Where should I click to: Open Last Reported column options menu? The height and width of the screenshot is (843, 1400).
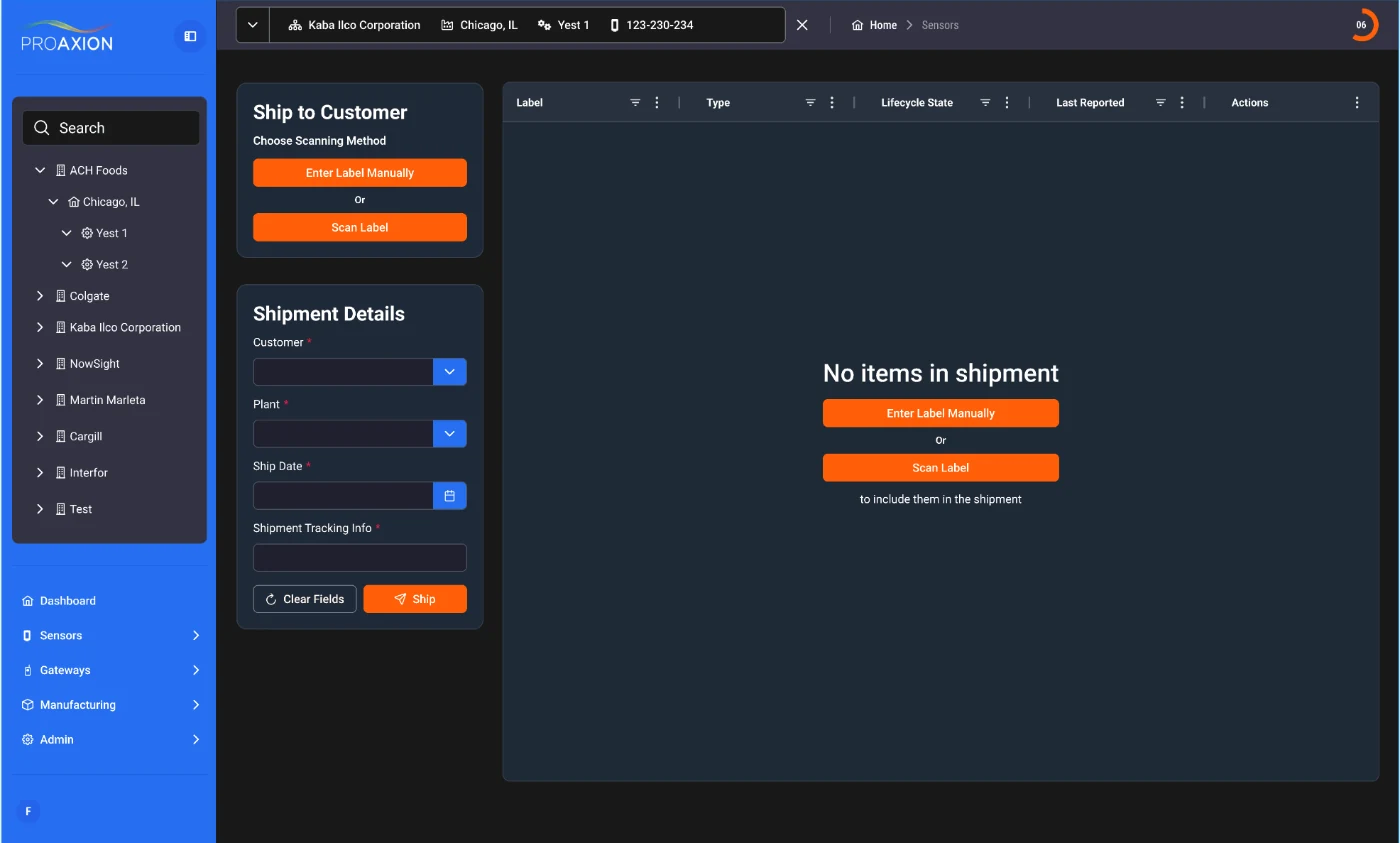tap(1182, 103)
